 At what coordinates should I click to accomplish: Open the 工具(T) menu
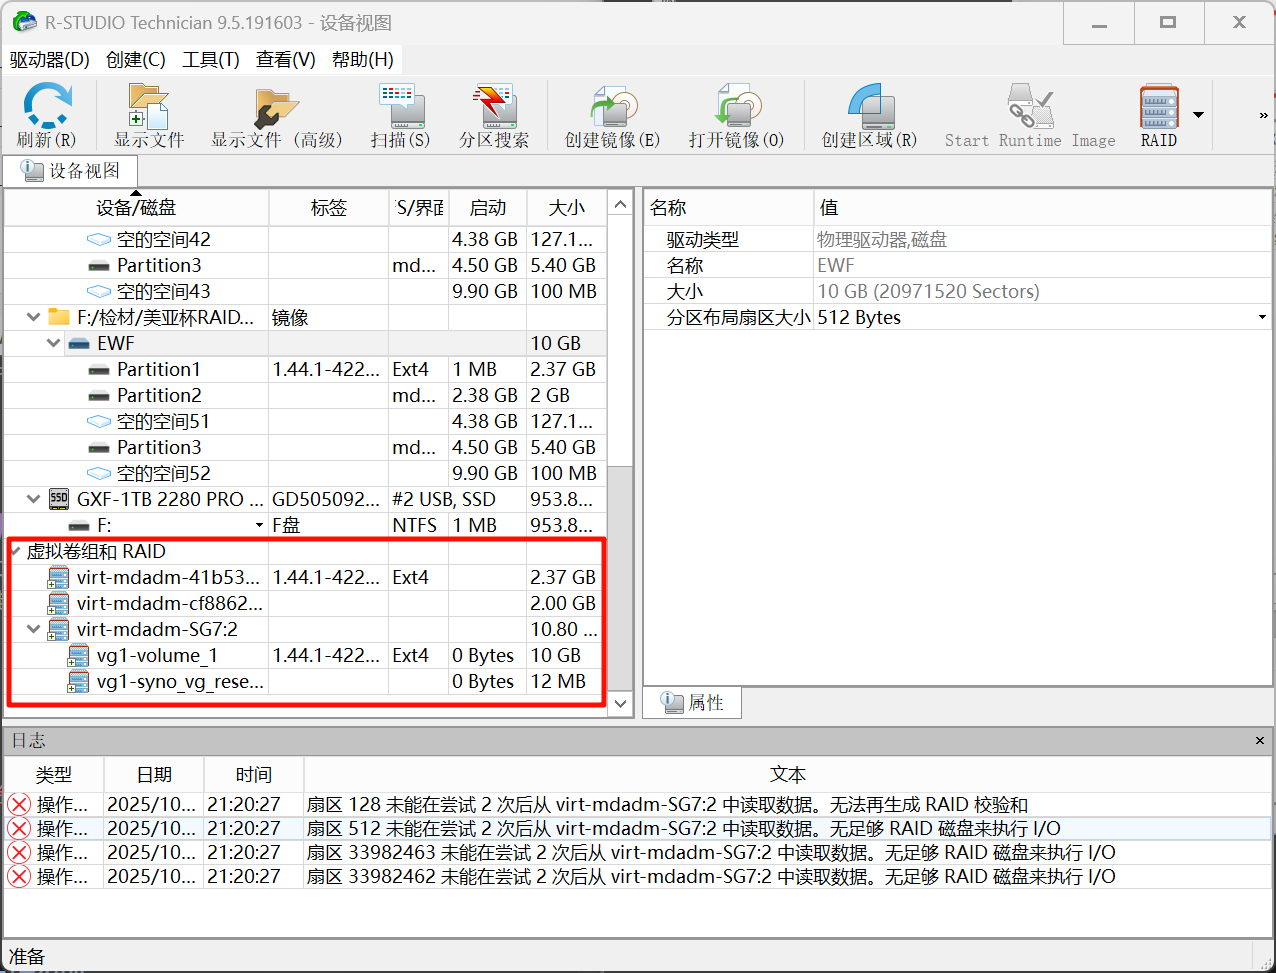(x=210, y=60)
